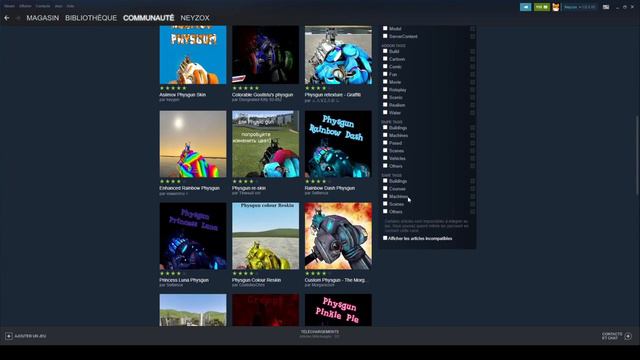Tick the Fun tag checkbox
The width and height of the screenshot is (640, 360).
(x=385, y=74)
